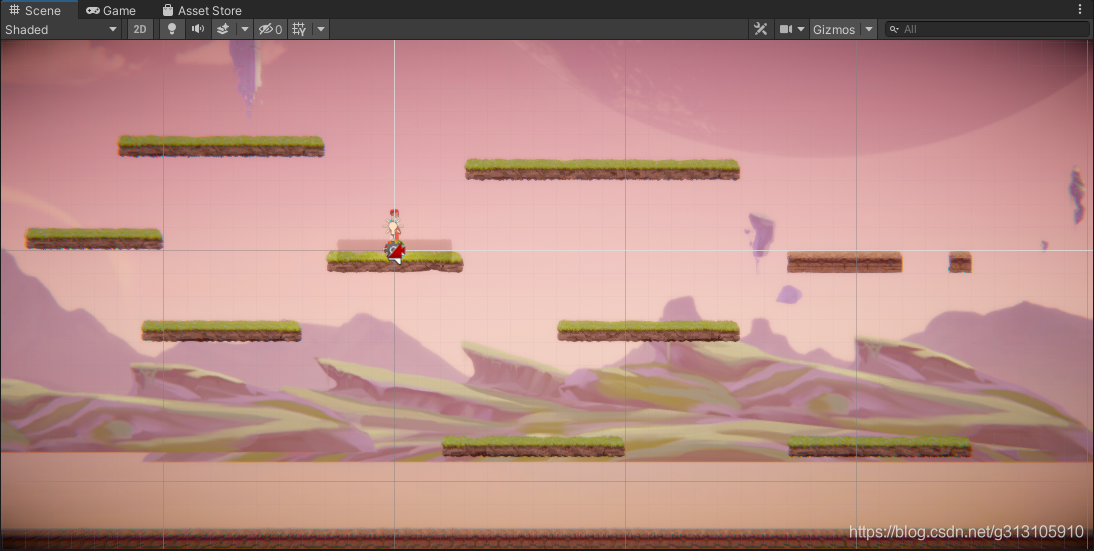Open the Shaded draw mode dropdown
Screen dimensions: 1094x551
(61, 29)
